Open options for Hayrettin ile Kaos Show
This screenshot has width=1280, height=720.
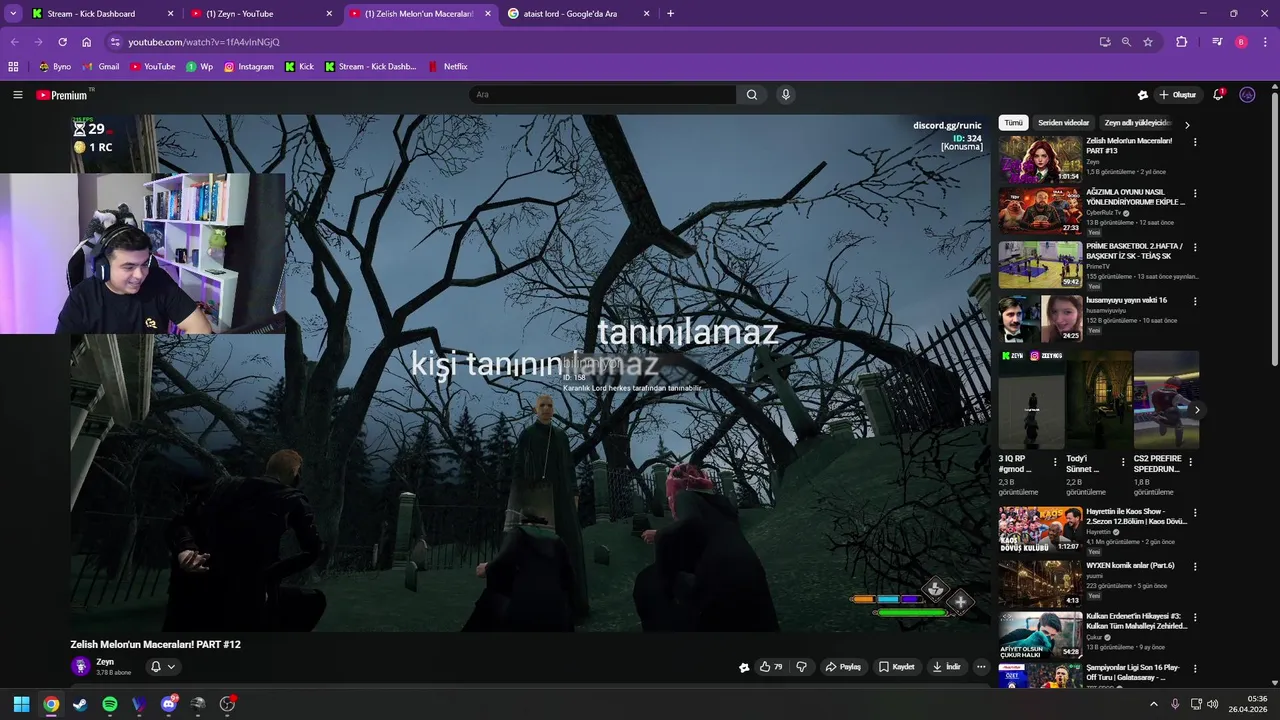click(1195, 513)
